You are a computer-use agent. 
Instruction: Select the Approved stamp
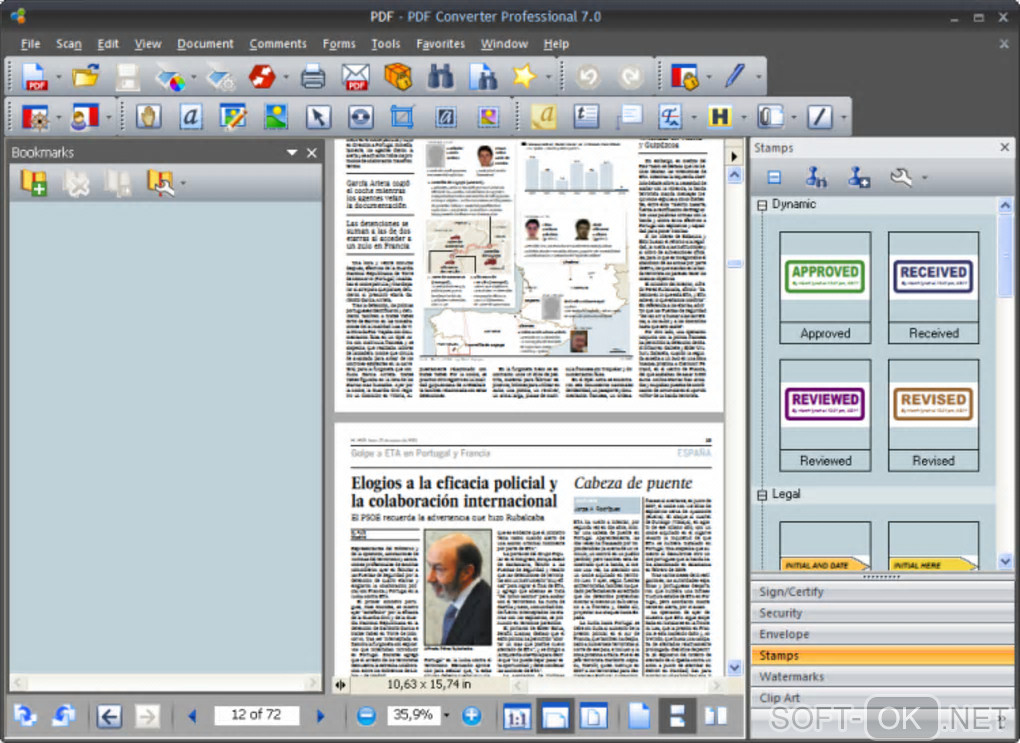tap(825, 287)
